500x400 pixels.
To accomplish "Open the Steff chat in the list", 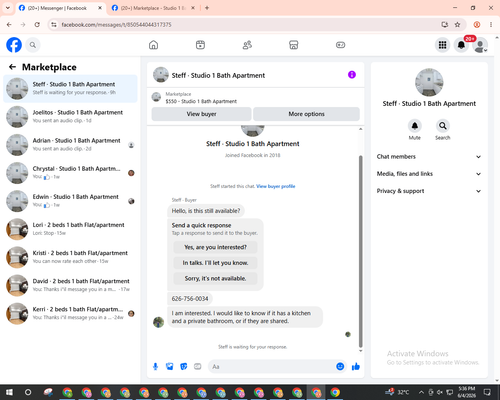I will [x=70, y=88].
